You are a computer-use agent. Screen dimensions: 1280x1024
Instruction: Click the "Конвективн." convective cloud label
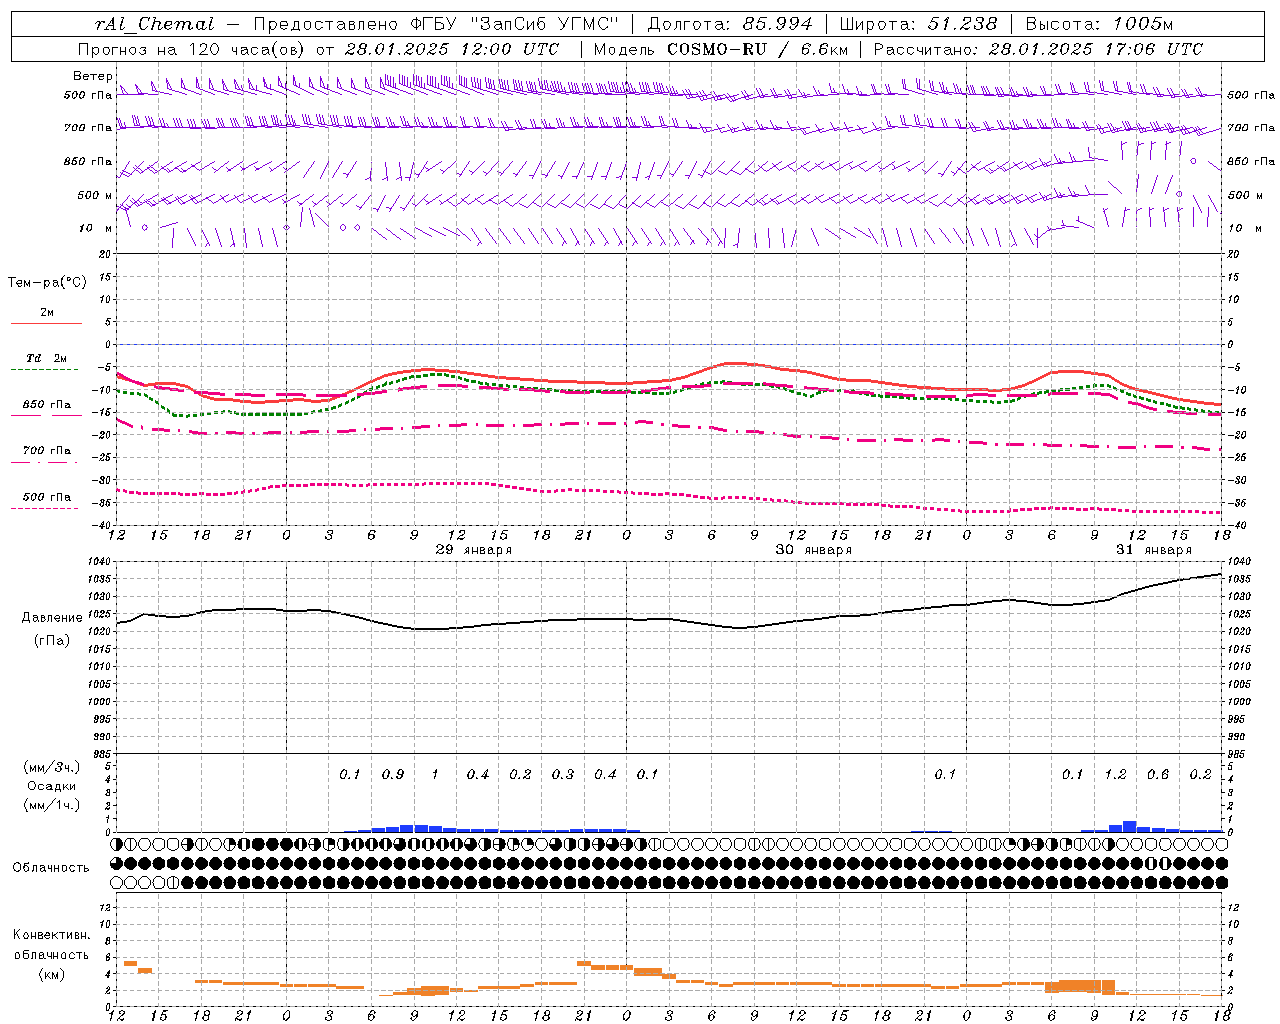coord(52,935)
